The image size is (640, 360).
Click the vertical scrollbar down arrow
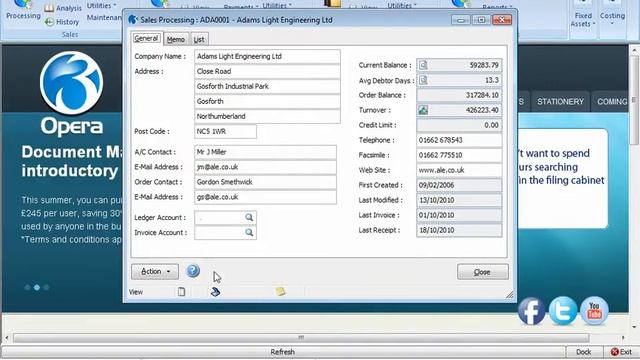[634, 327]
